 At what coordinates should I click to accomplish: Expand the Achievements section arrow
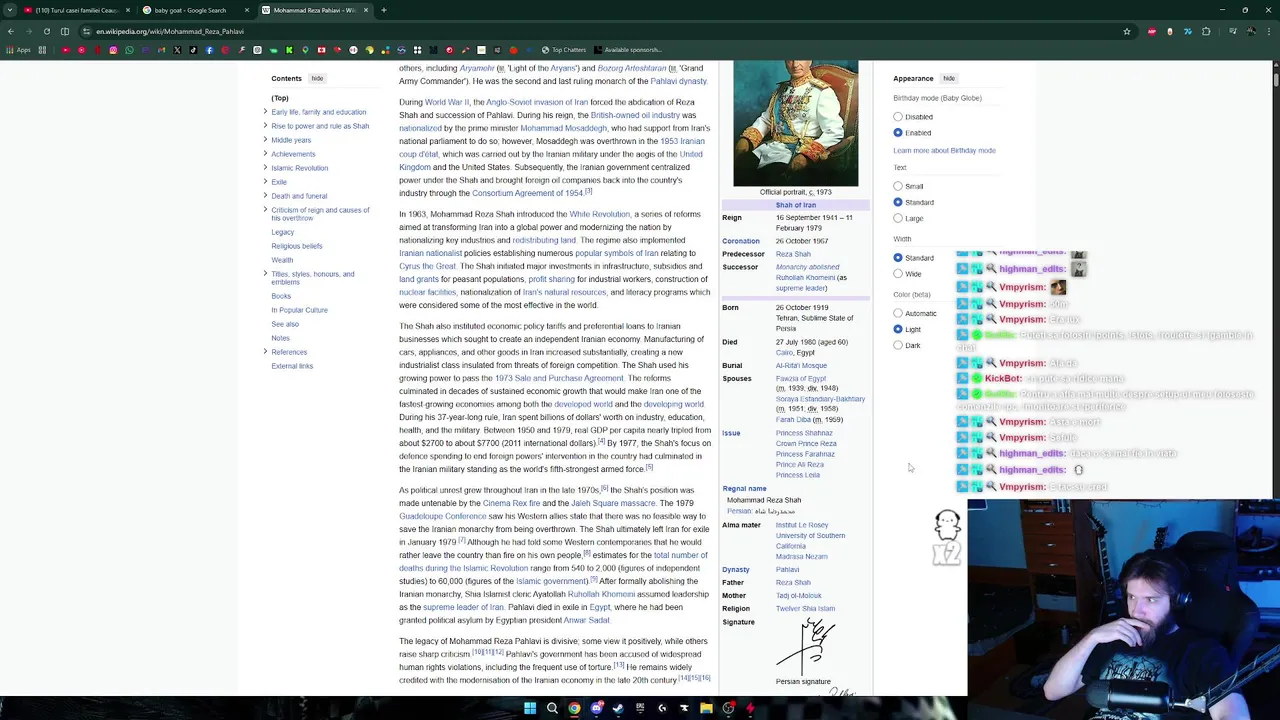pyautogui.click(x=265, y=154)
